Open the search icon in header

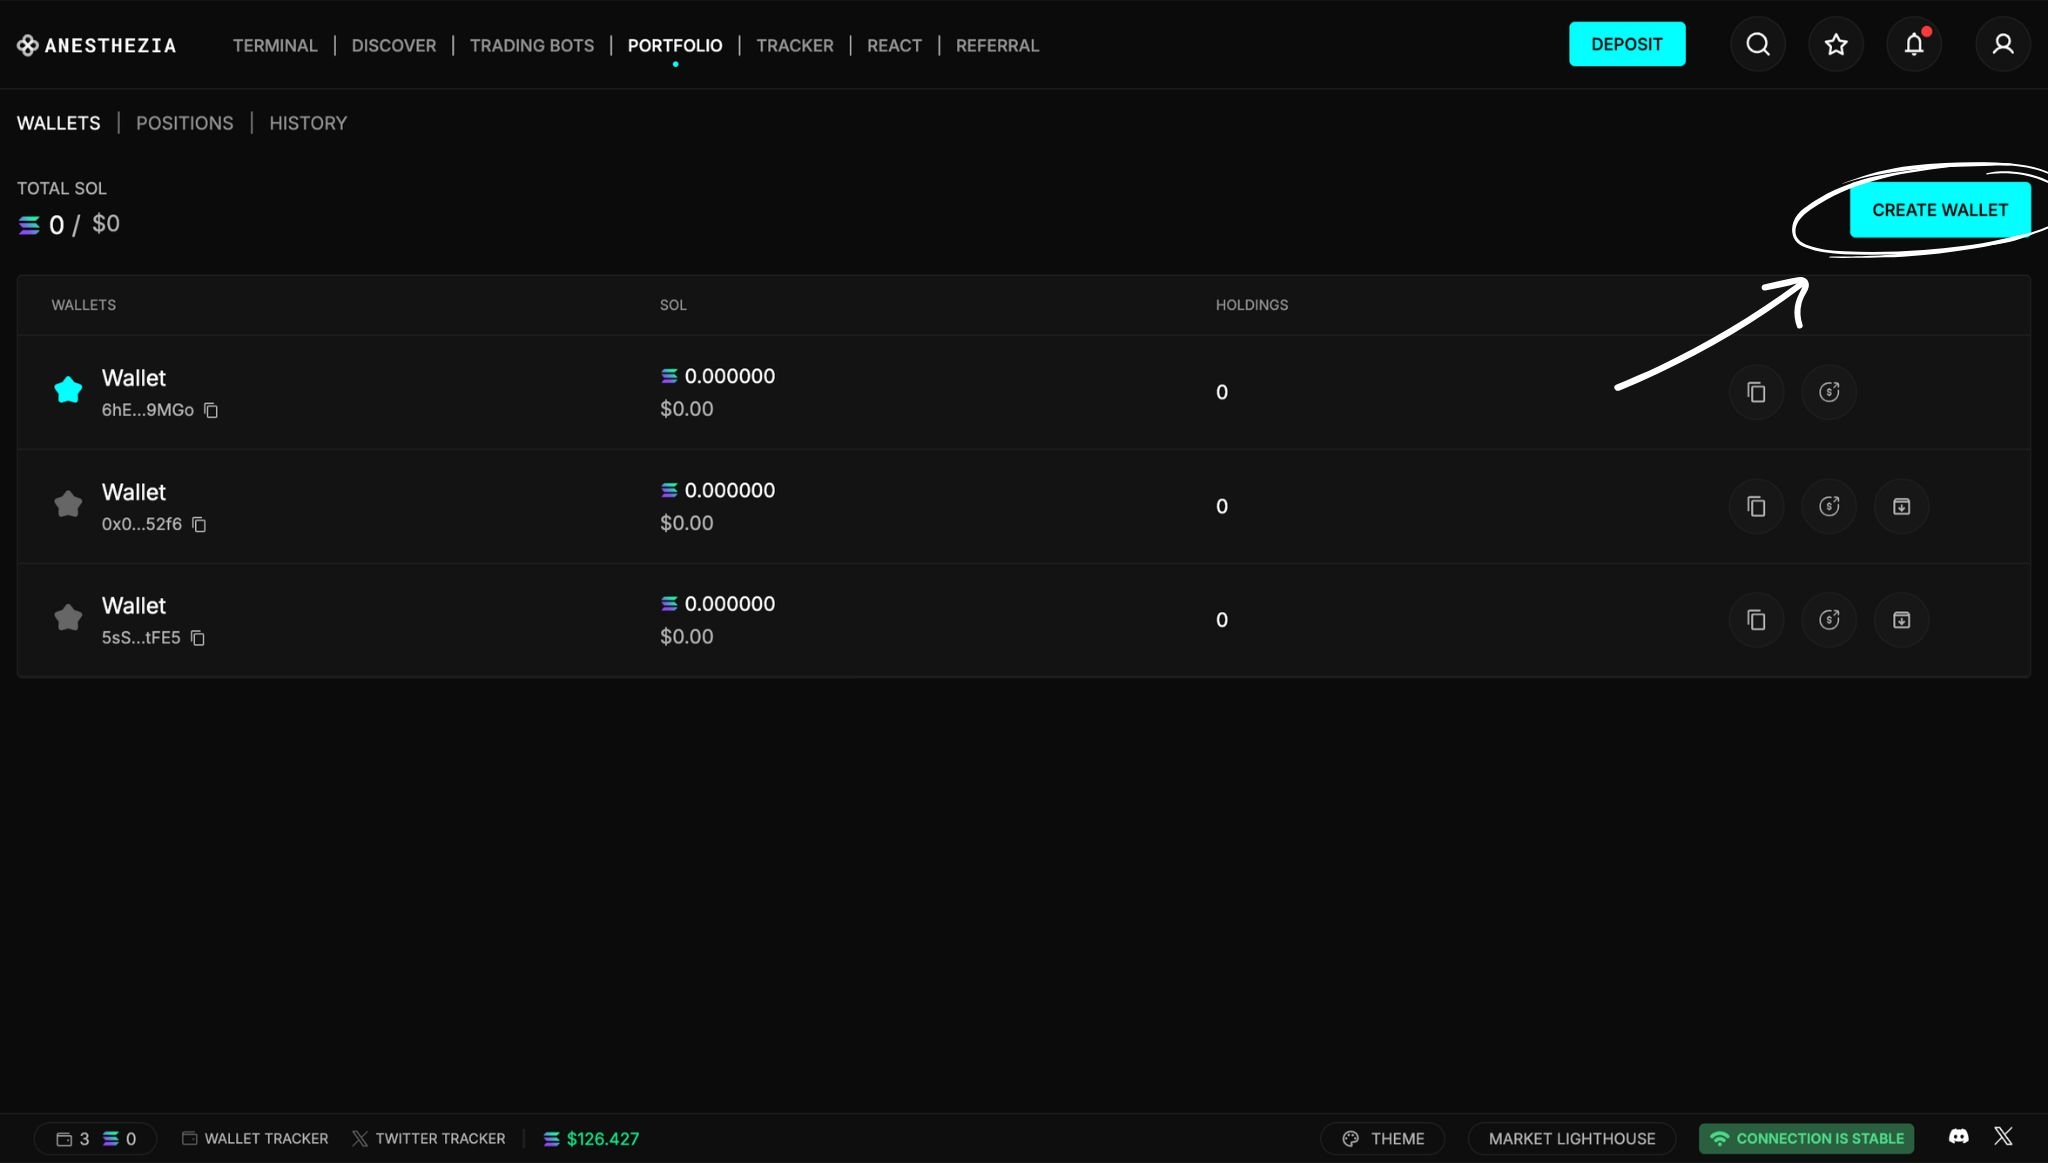[x=1757, y=44]
